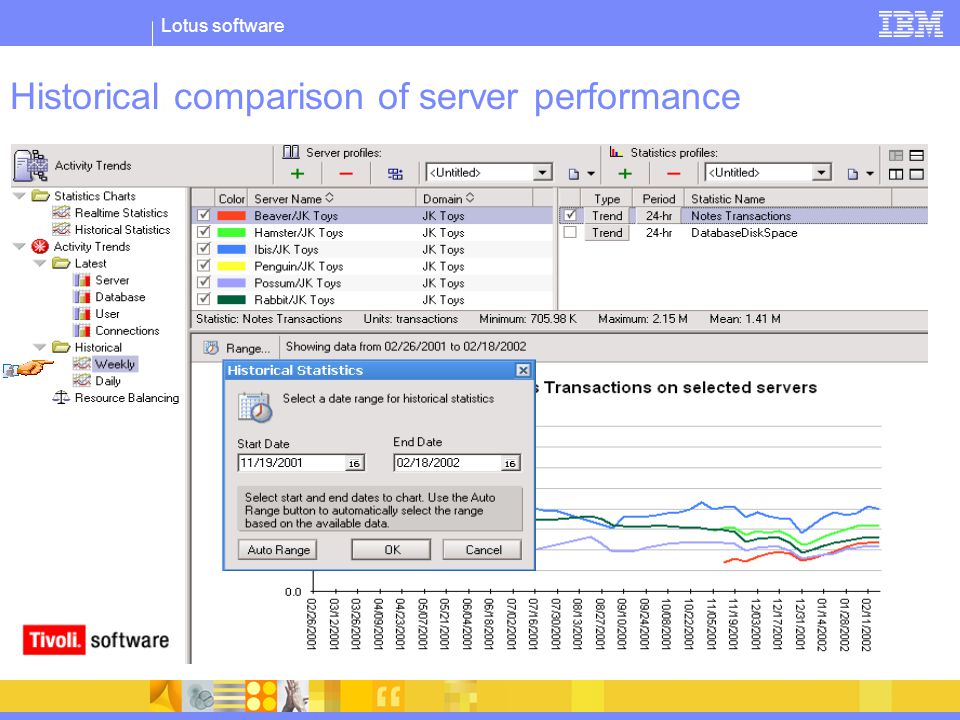Click Resource Balancing scales icon
Image resolution: width=960 pixels, height=720 pixels.
coord(61,397)
